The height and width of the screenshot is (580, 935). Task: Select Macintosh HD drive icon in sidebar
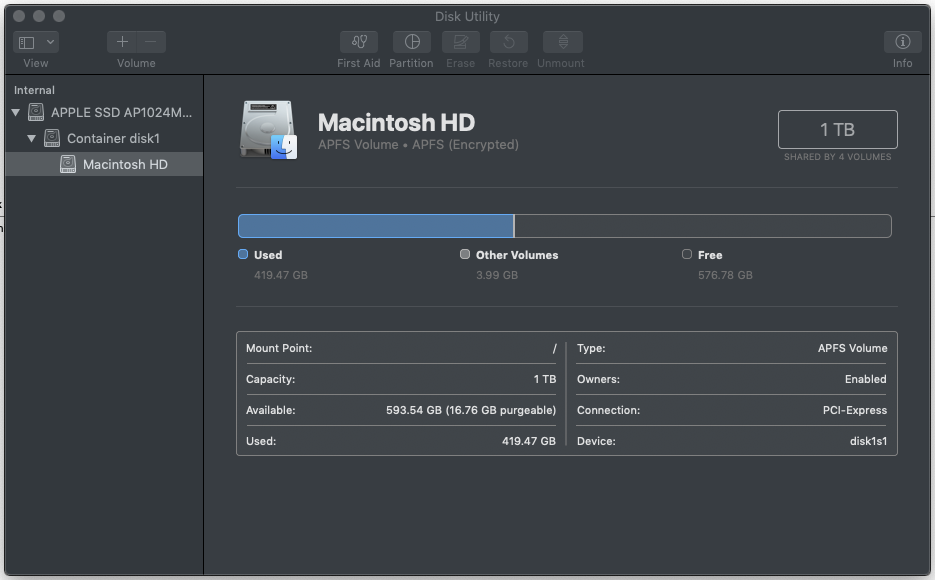pyautogui.click(x=68, y=164)
